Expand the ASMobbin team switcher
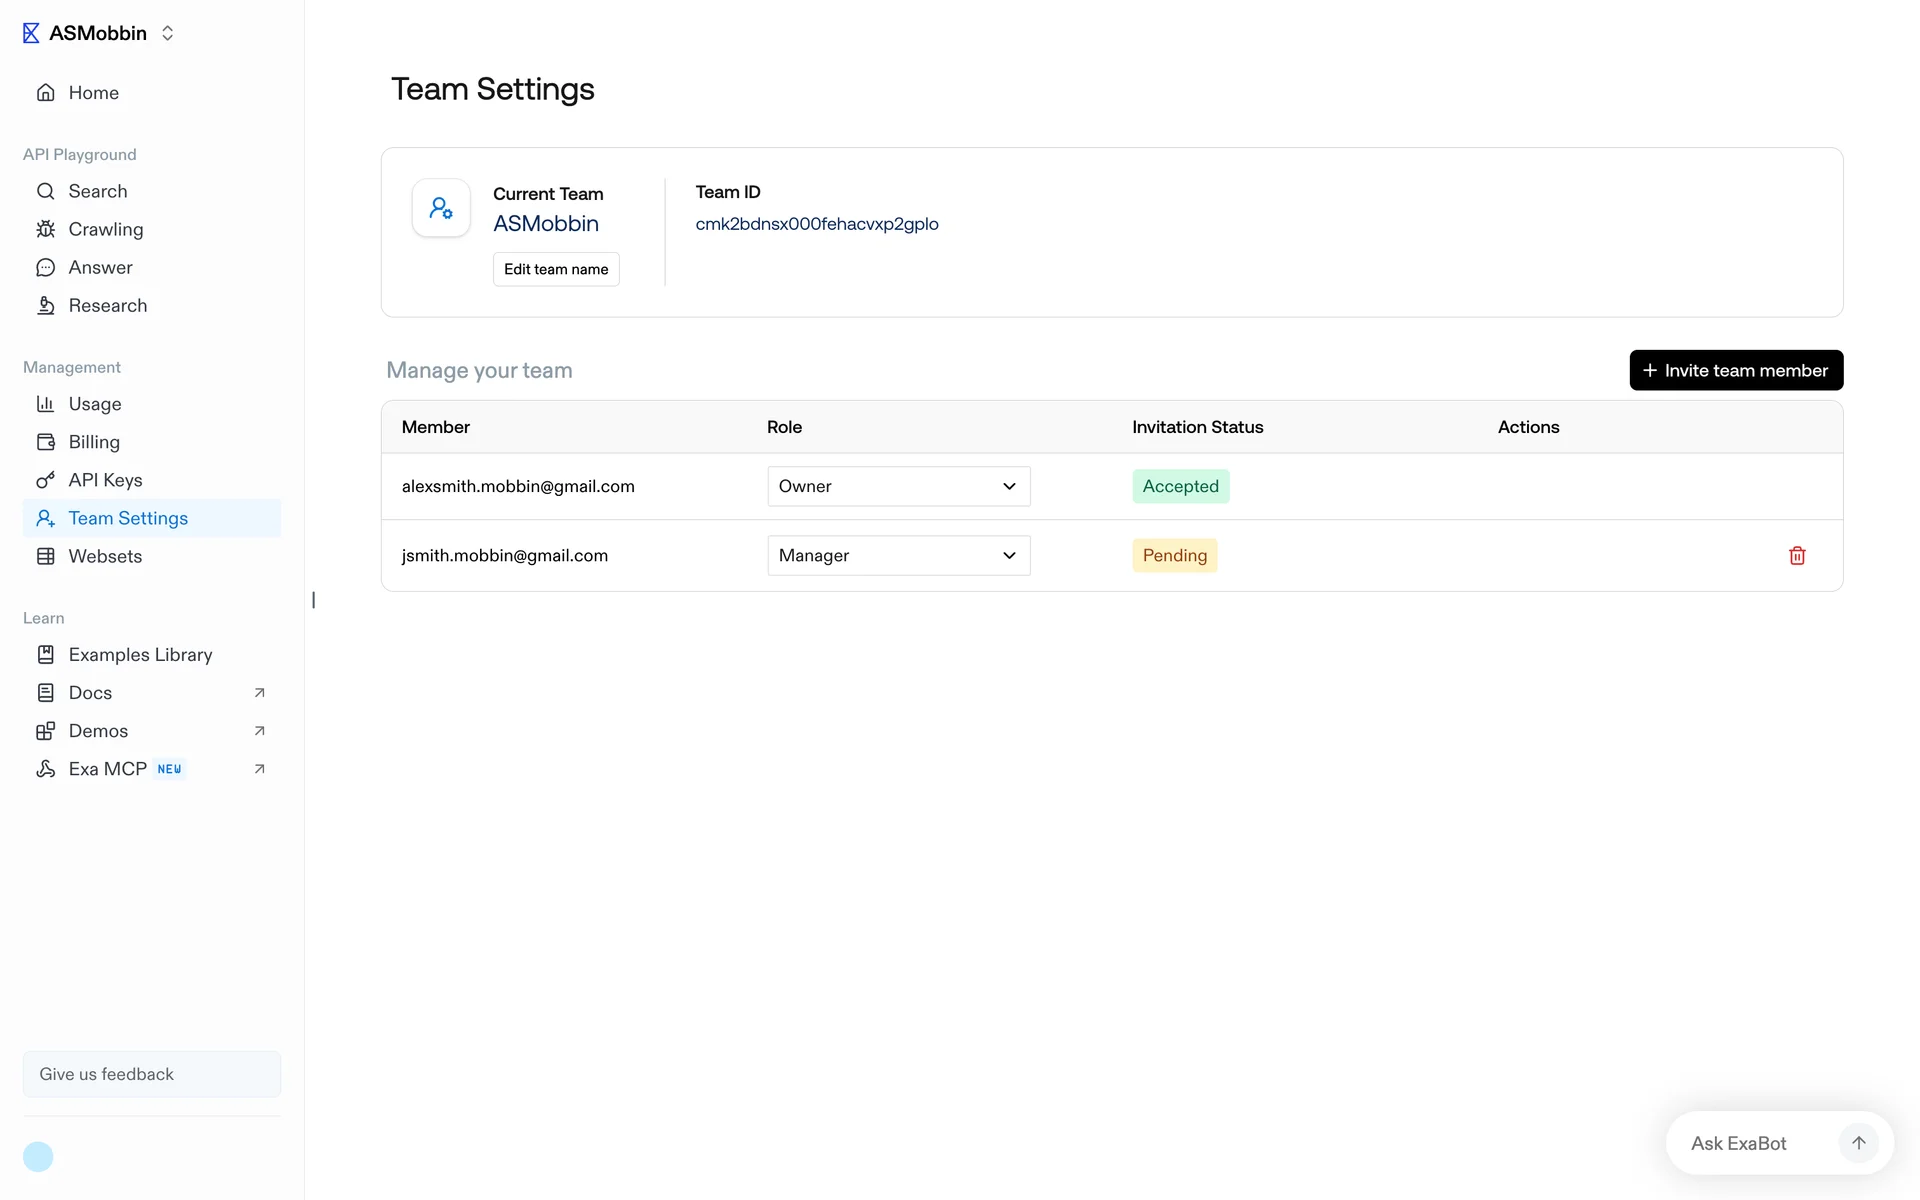This screenshot has width=1920, height=1200. coord(167,33)
